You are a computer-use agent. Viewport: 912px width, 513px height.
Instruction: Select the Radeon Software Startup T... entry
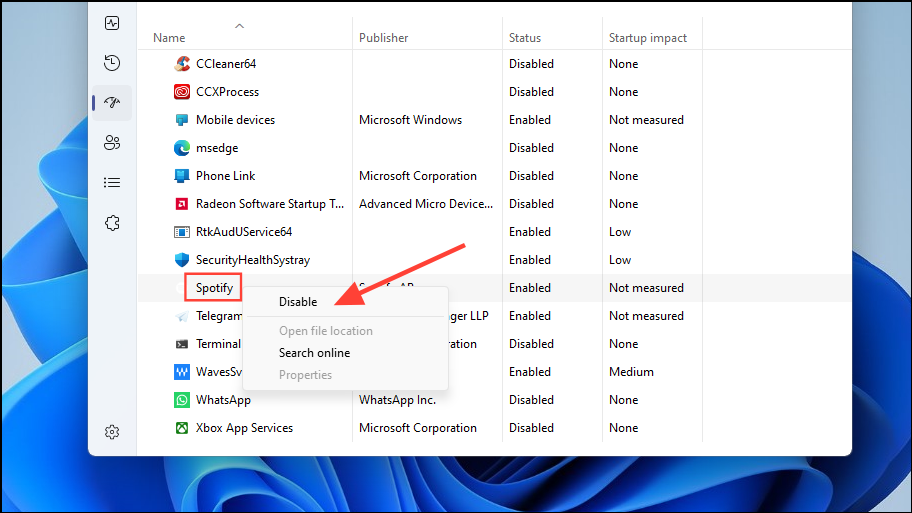tap(270, 204)
